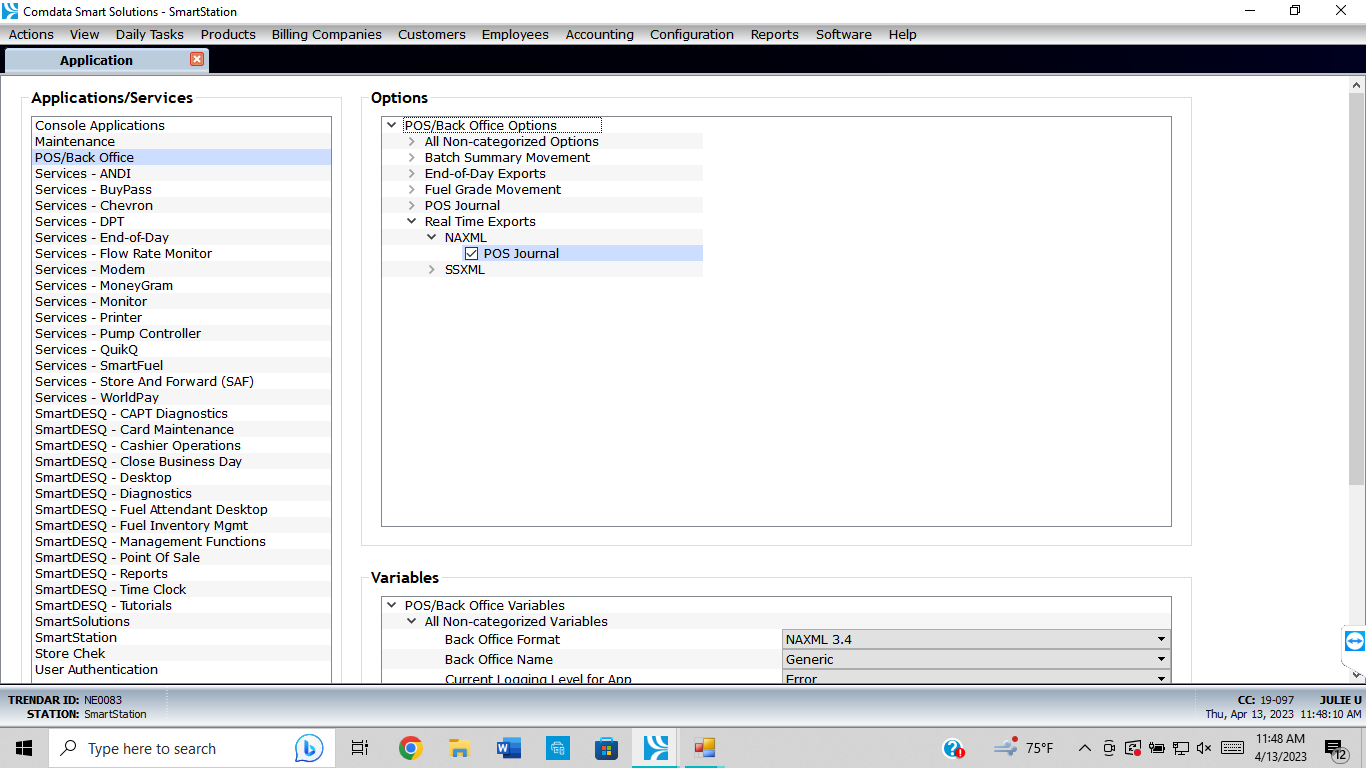Expand the SSXML tree node
The image size is (1366, 768).
point(432,270)
